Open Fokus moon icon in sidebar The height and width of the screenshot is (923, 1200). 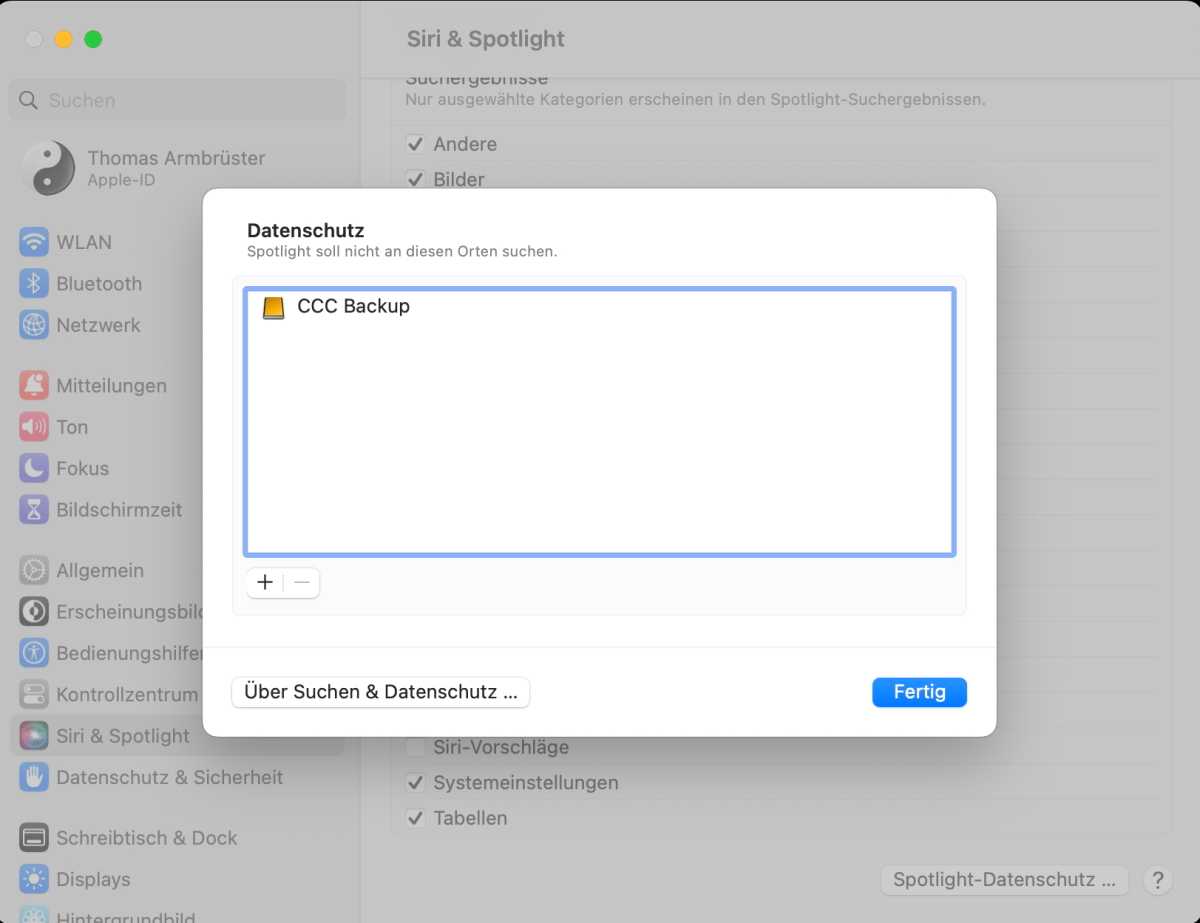pyautogui.click(x=34, y=468)
